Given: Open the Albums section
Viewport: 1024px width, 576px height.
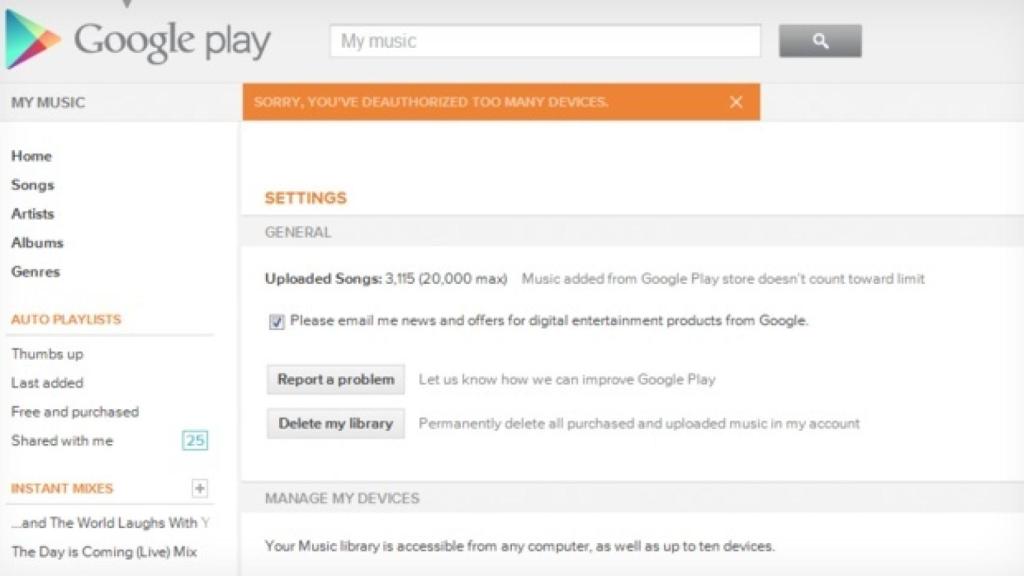Looking at the screenshot, I should [36, 243].
